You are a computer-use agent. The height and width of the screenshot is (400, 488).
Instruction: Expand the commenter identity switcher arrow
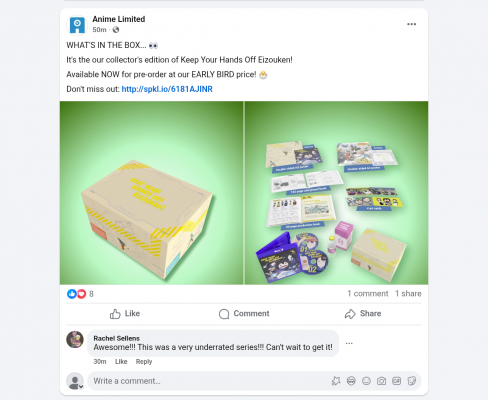click(x=81, y=387)
